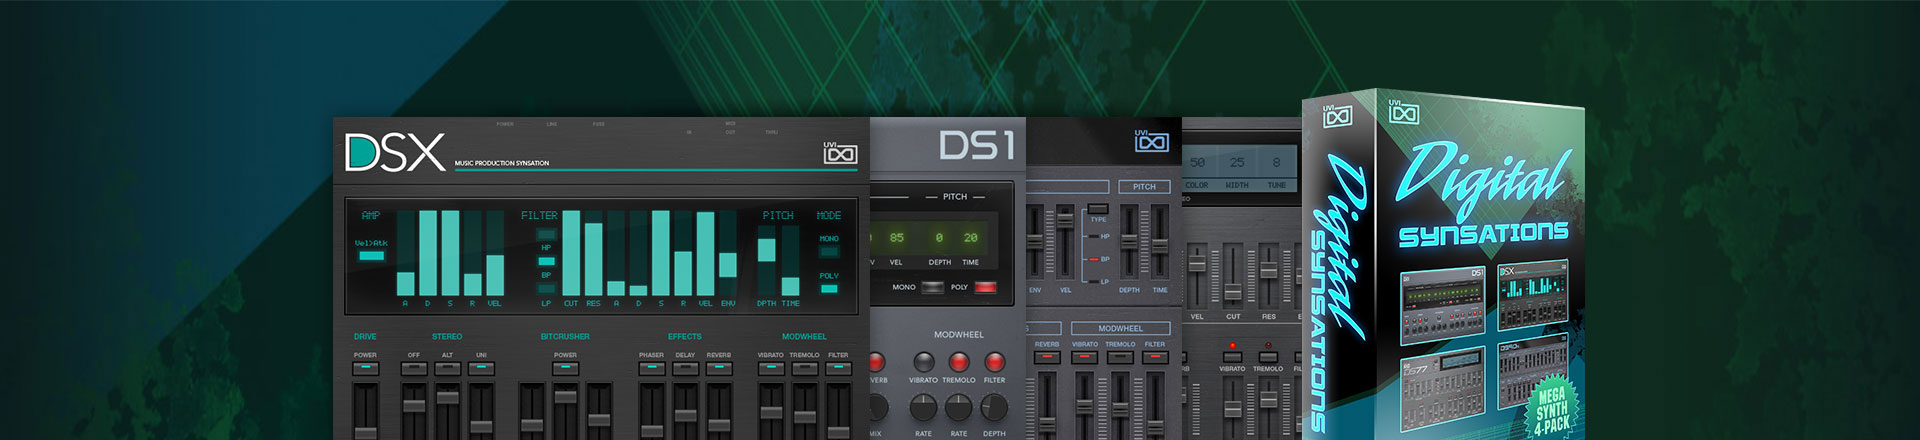The width and height of the screenshot is (1920, 440).
Task: Click the UVI logo on DSX panel
Action: 840,152
